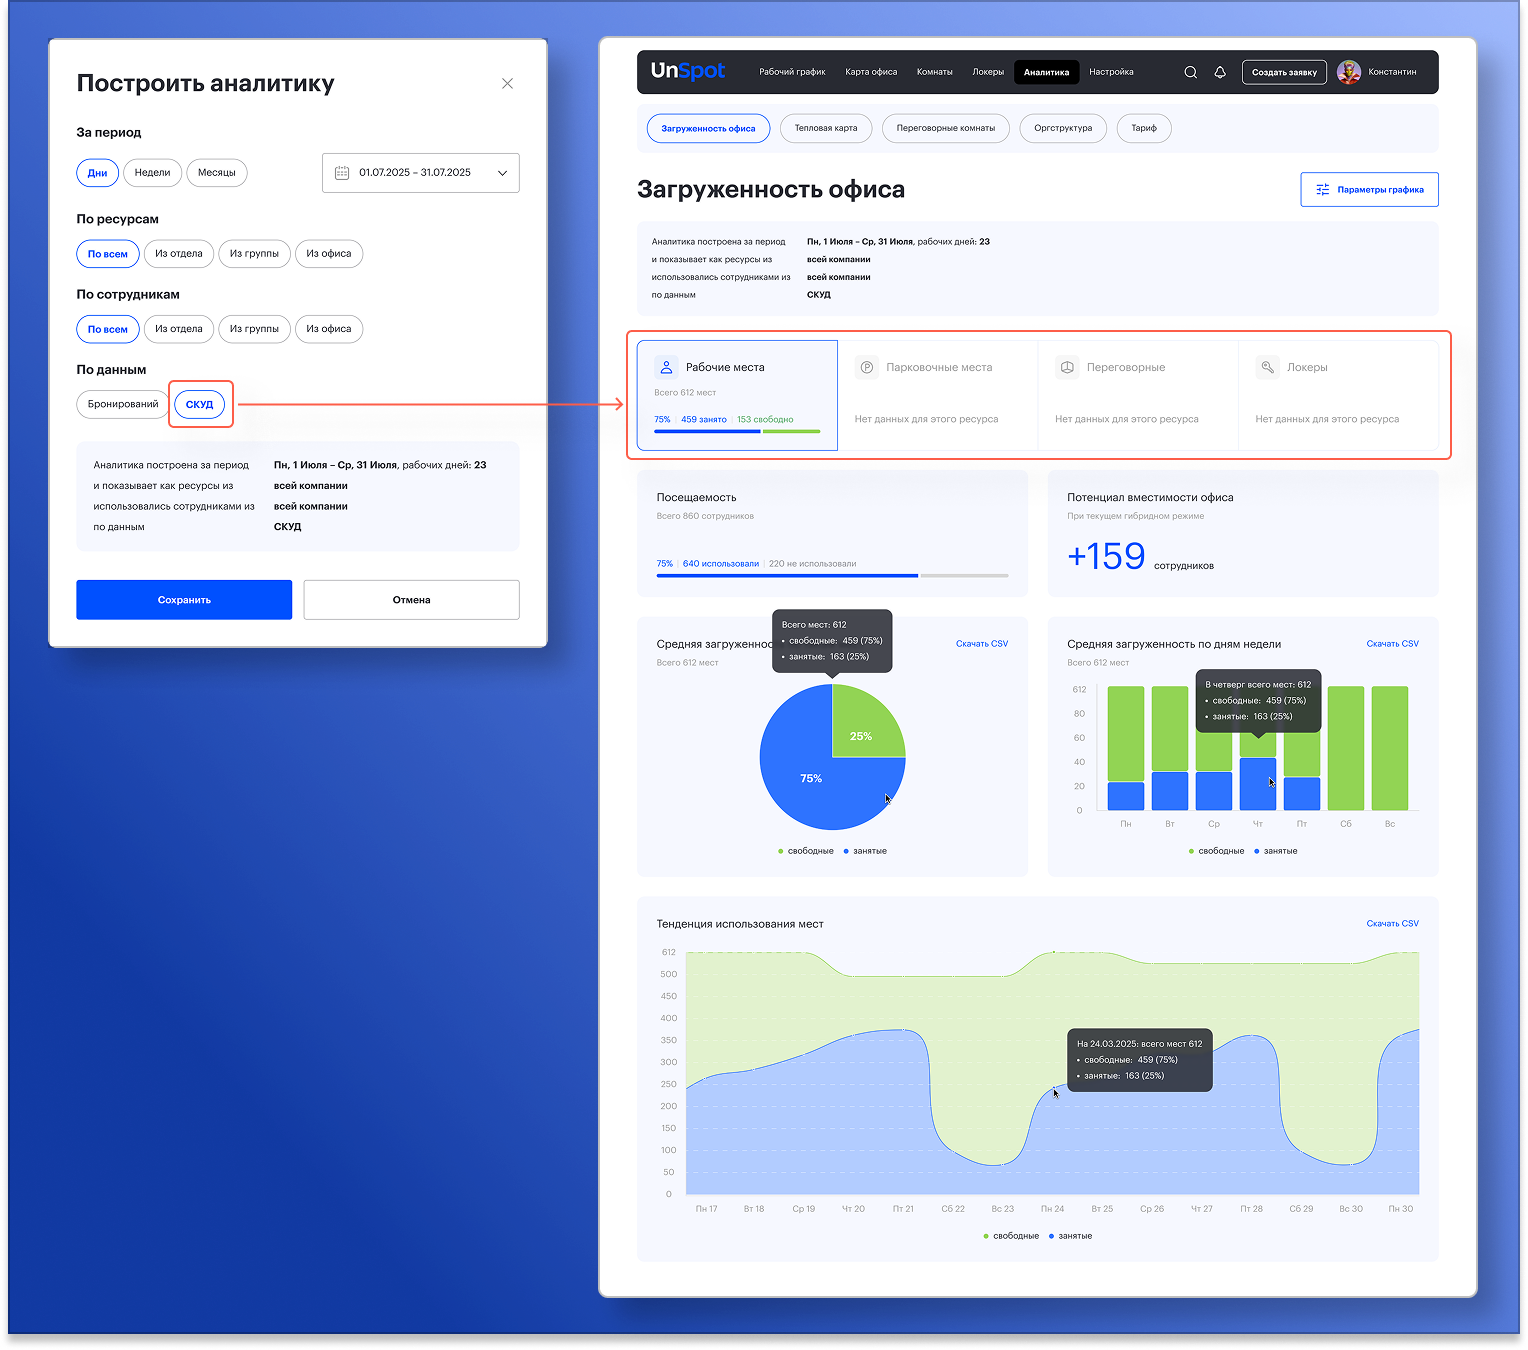Click the lockers card key icon
The image size is (1528, 1350).
(x=1267, y=367)
